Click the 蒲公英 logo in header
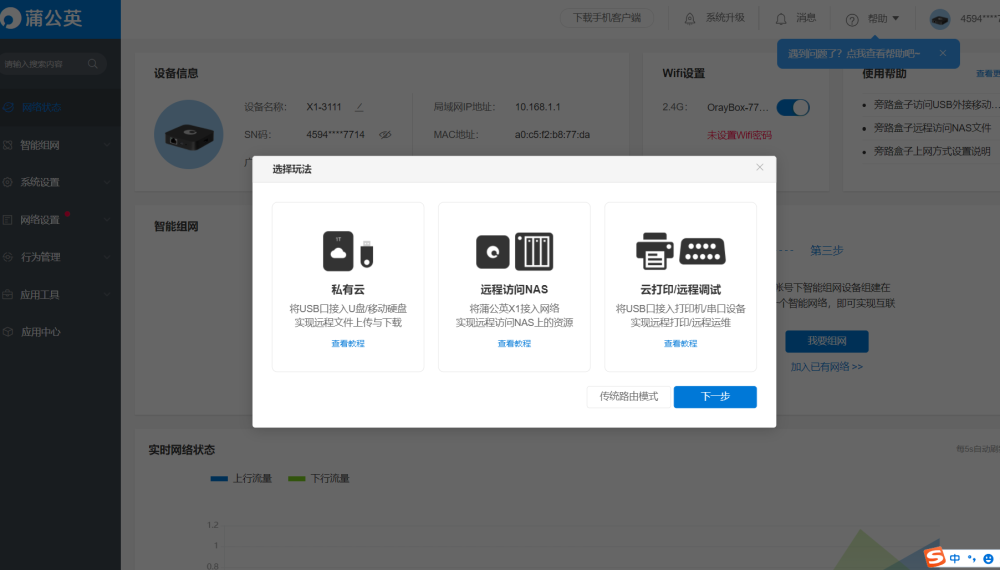Screen dimensions: 1000x570 [42, 18]
